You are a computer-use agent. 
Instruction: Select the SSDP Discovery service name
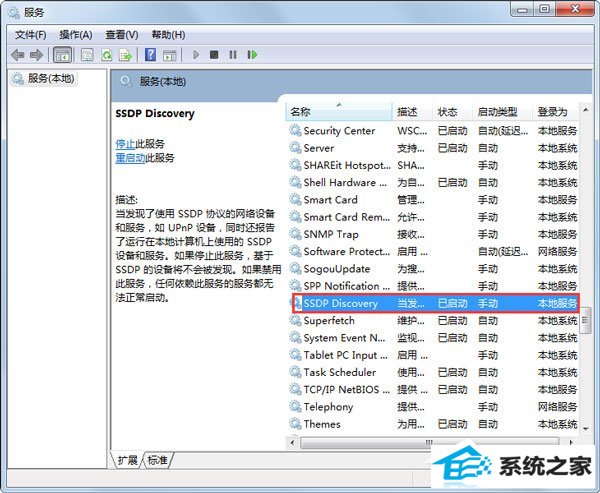(341, 303)
